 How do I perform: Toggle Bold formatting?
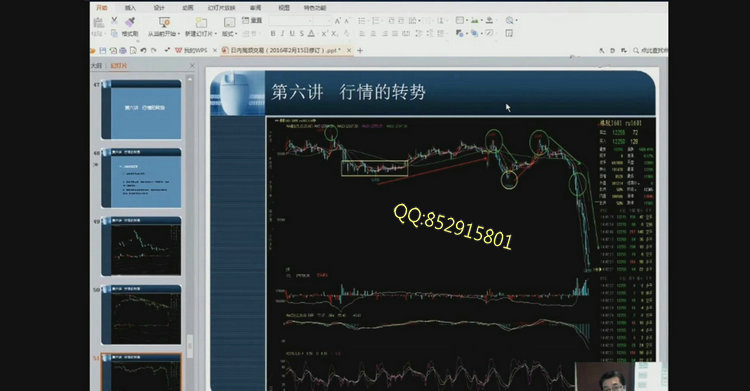click(x=273, y=33)
